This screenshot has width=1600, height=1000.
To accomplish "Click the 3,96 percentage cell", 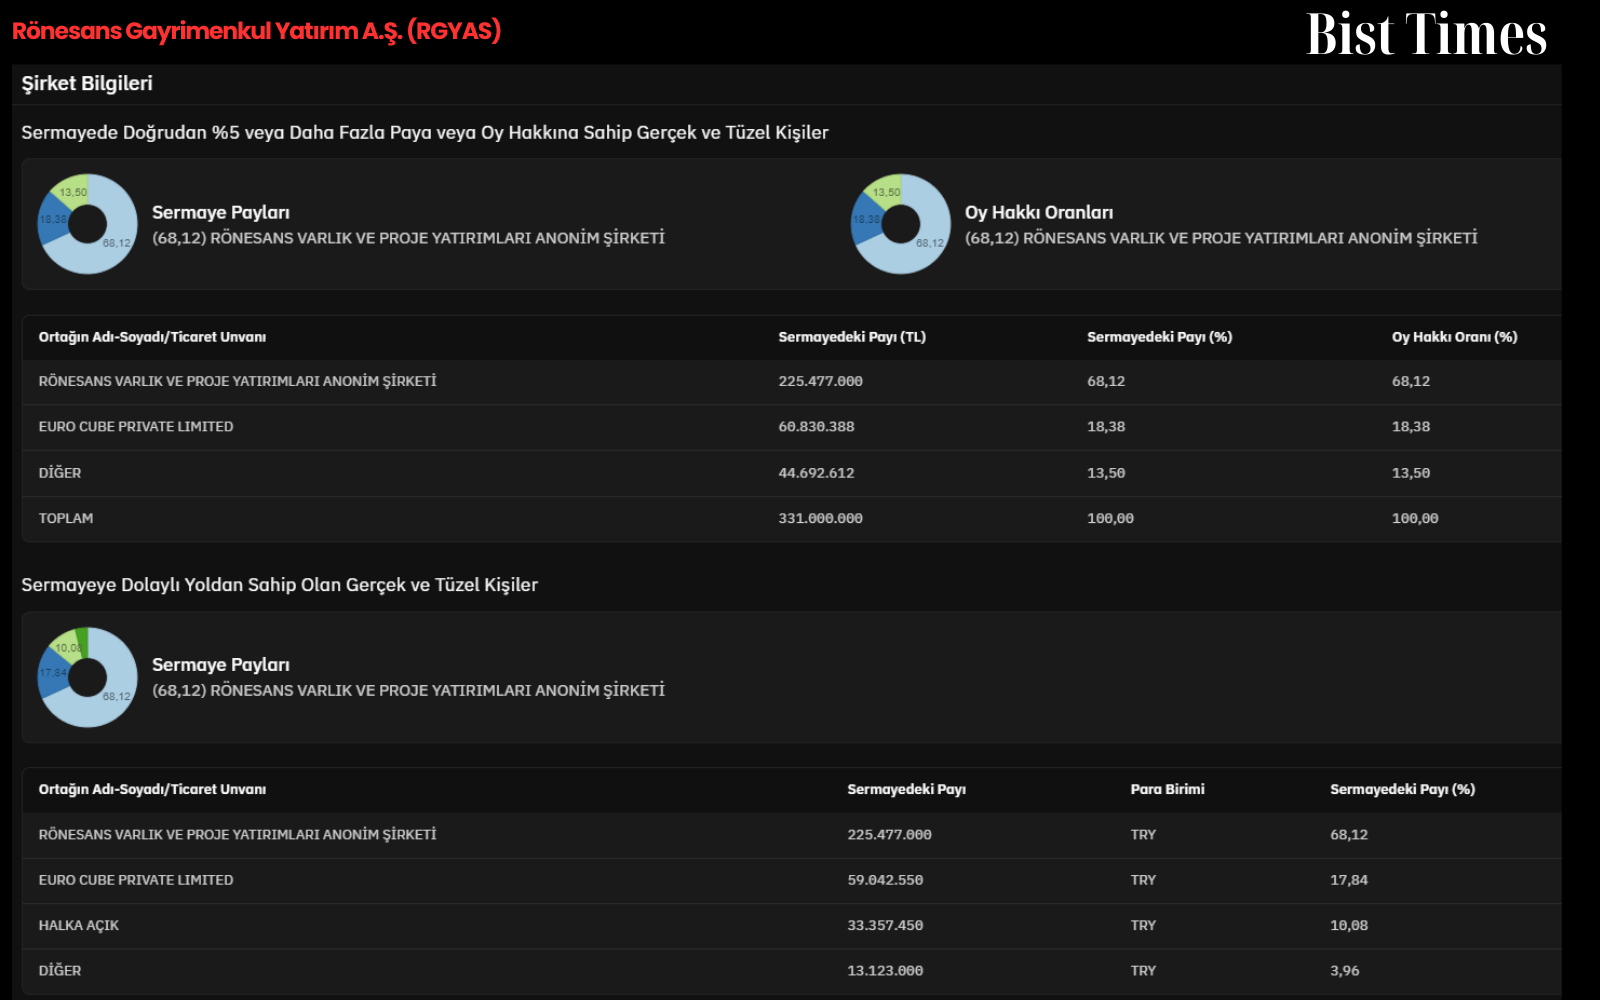I will 1345,970.
